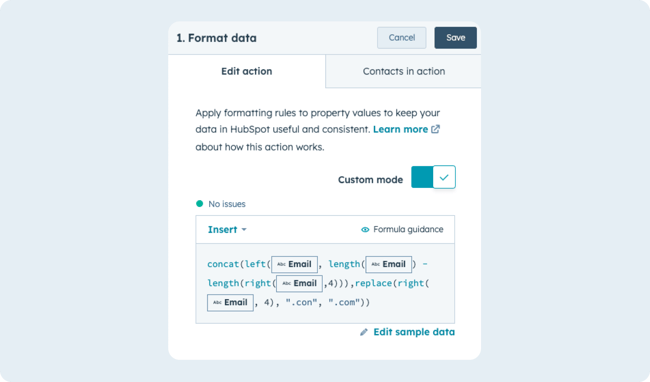Switch to the Contacts in action tab
This screenshot has height=382, width=650.
pyautogui.click(x=404, y=71)
